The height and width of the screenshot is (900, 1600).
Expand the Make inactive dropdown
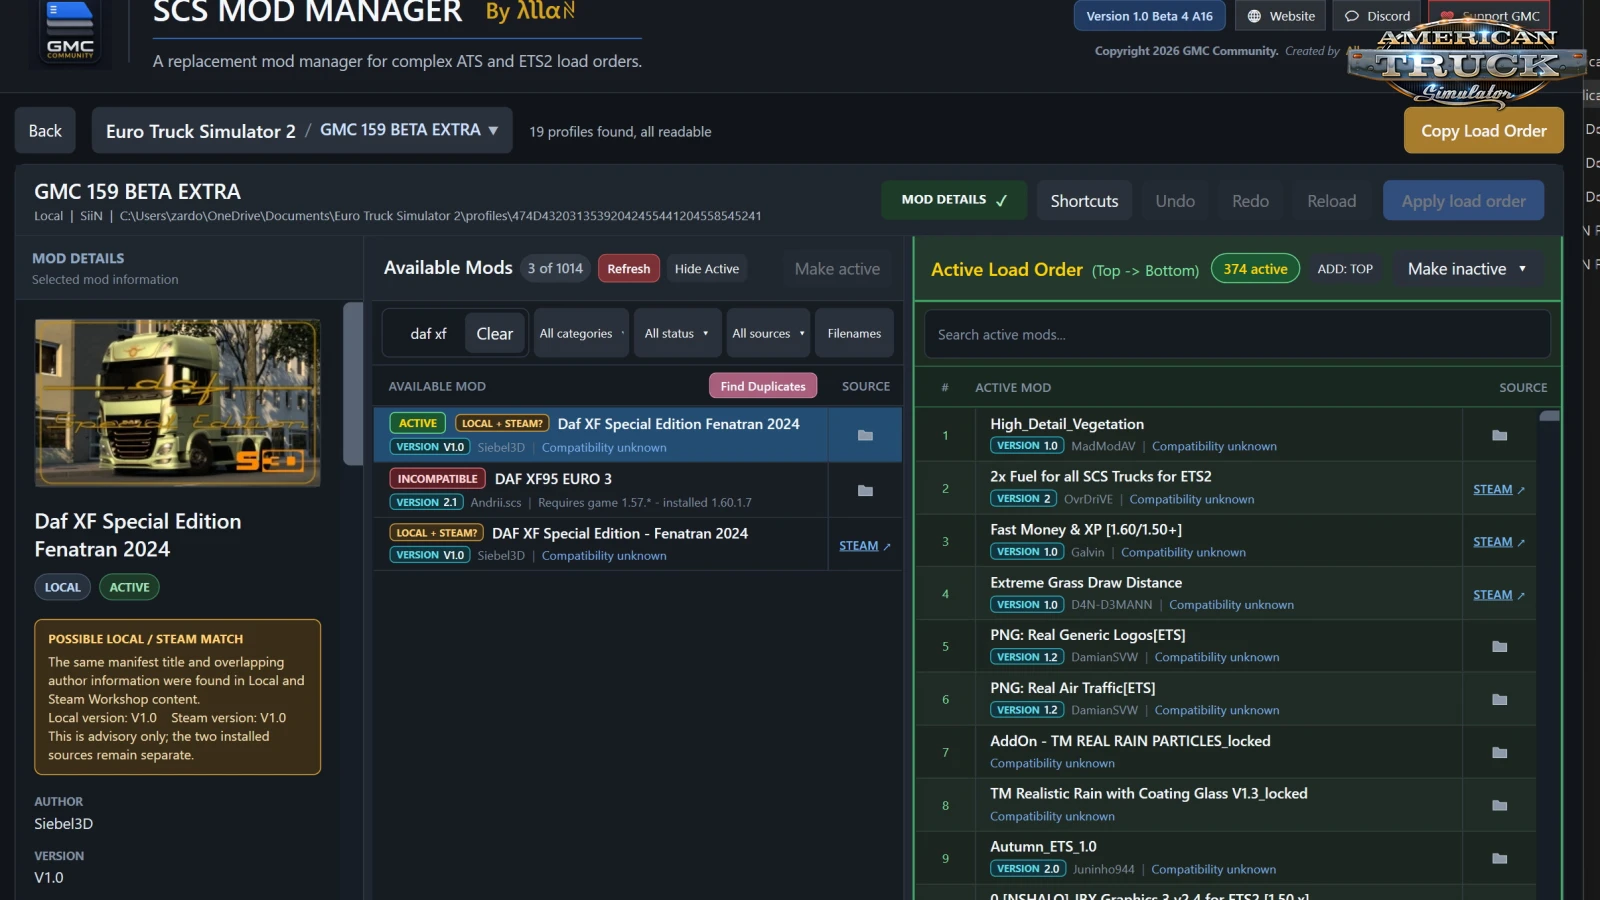click(1467, 269)
